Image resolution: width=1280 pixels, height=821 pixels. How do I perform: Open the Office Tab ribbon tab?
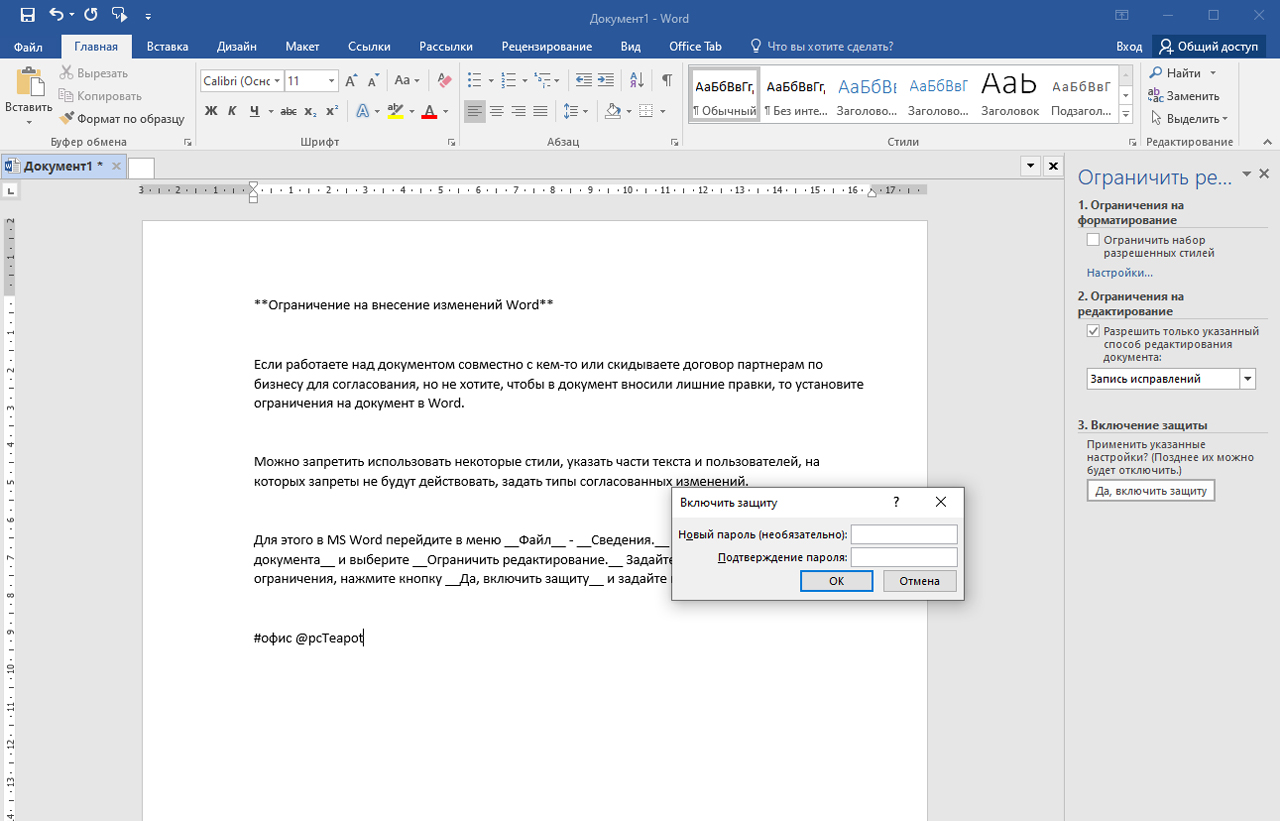695,46
